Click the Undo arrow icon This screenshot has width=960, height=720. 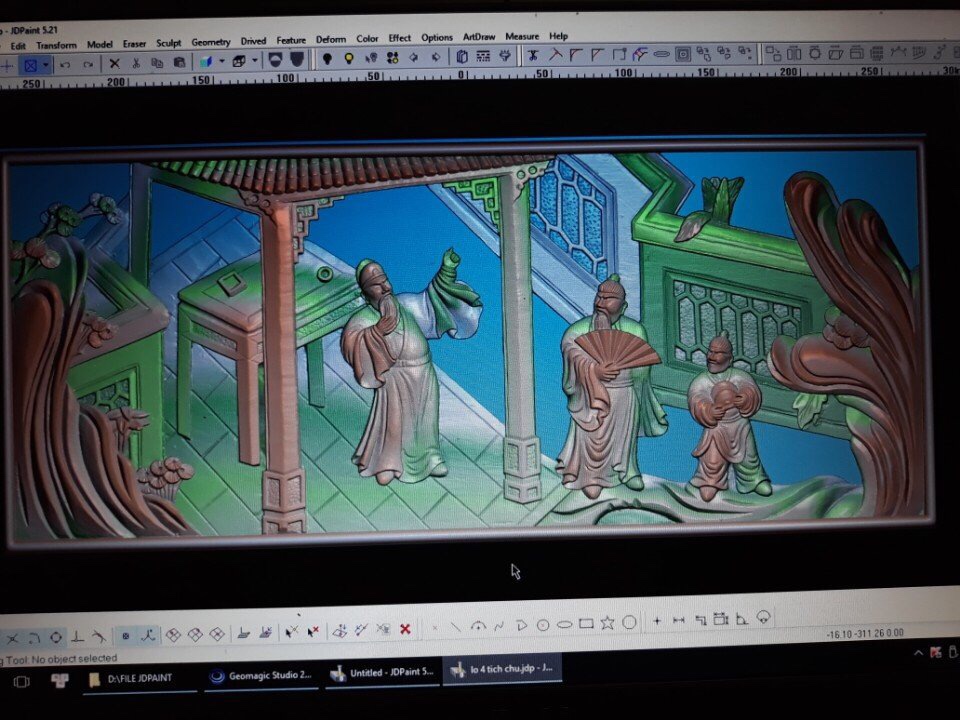tap(66, 64)
